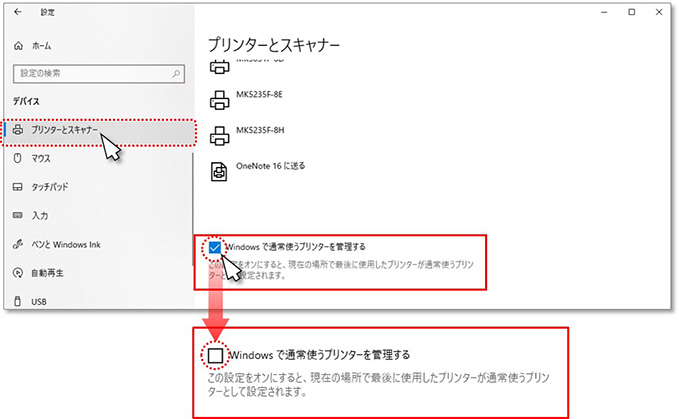Open ホーム via the house icon

[18, 45]
